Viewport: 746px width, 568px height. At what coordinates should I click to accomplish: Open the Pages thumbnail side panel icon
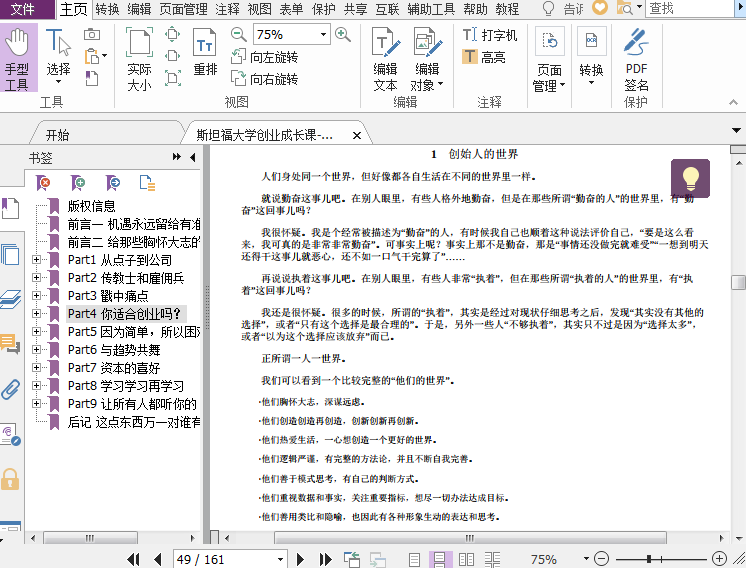tap(10, 255)
